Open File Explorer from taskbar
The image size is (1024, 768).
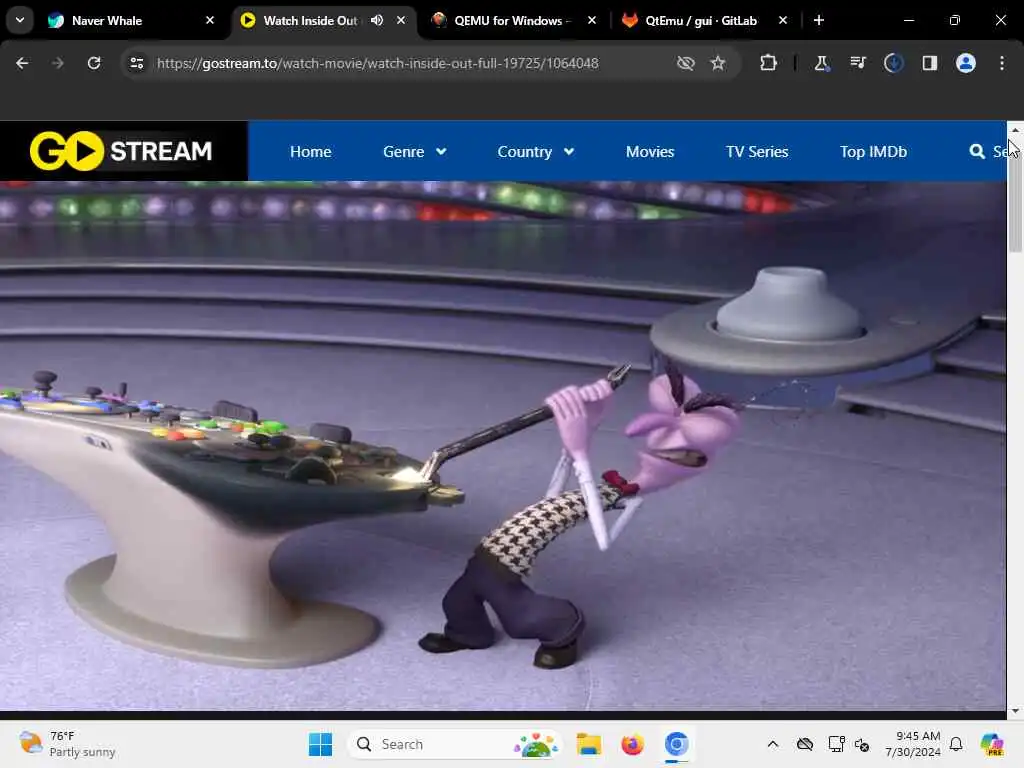pos(588,744)
